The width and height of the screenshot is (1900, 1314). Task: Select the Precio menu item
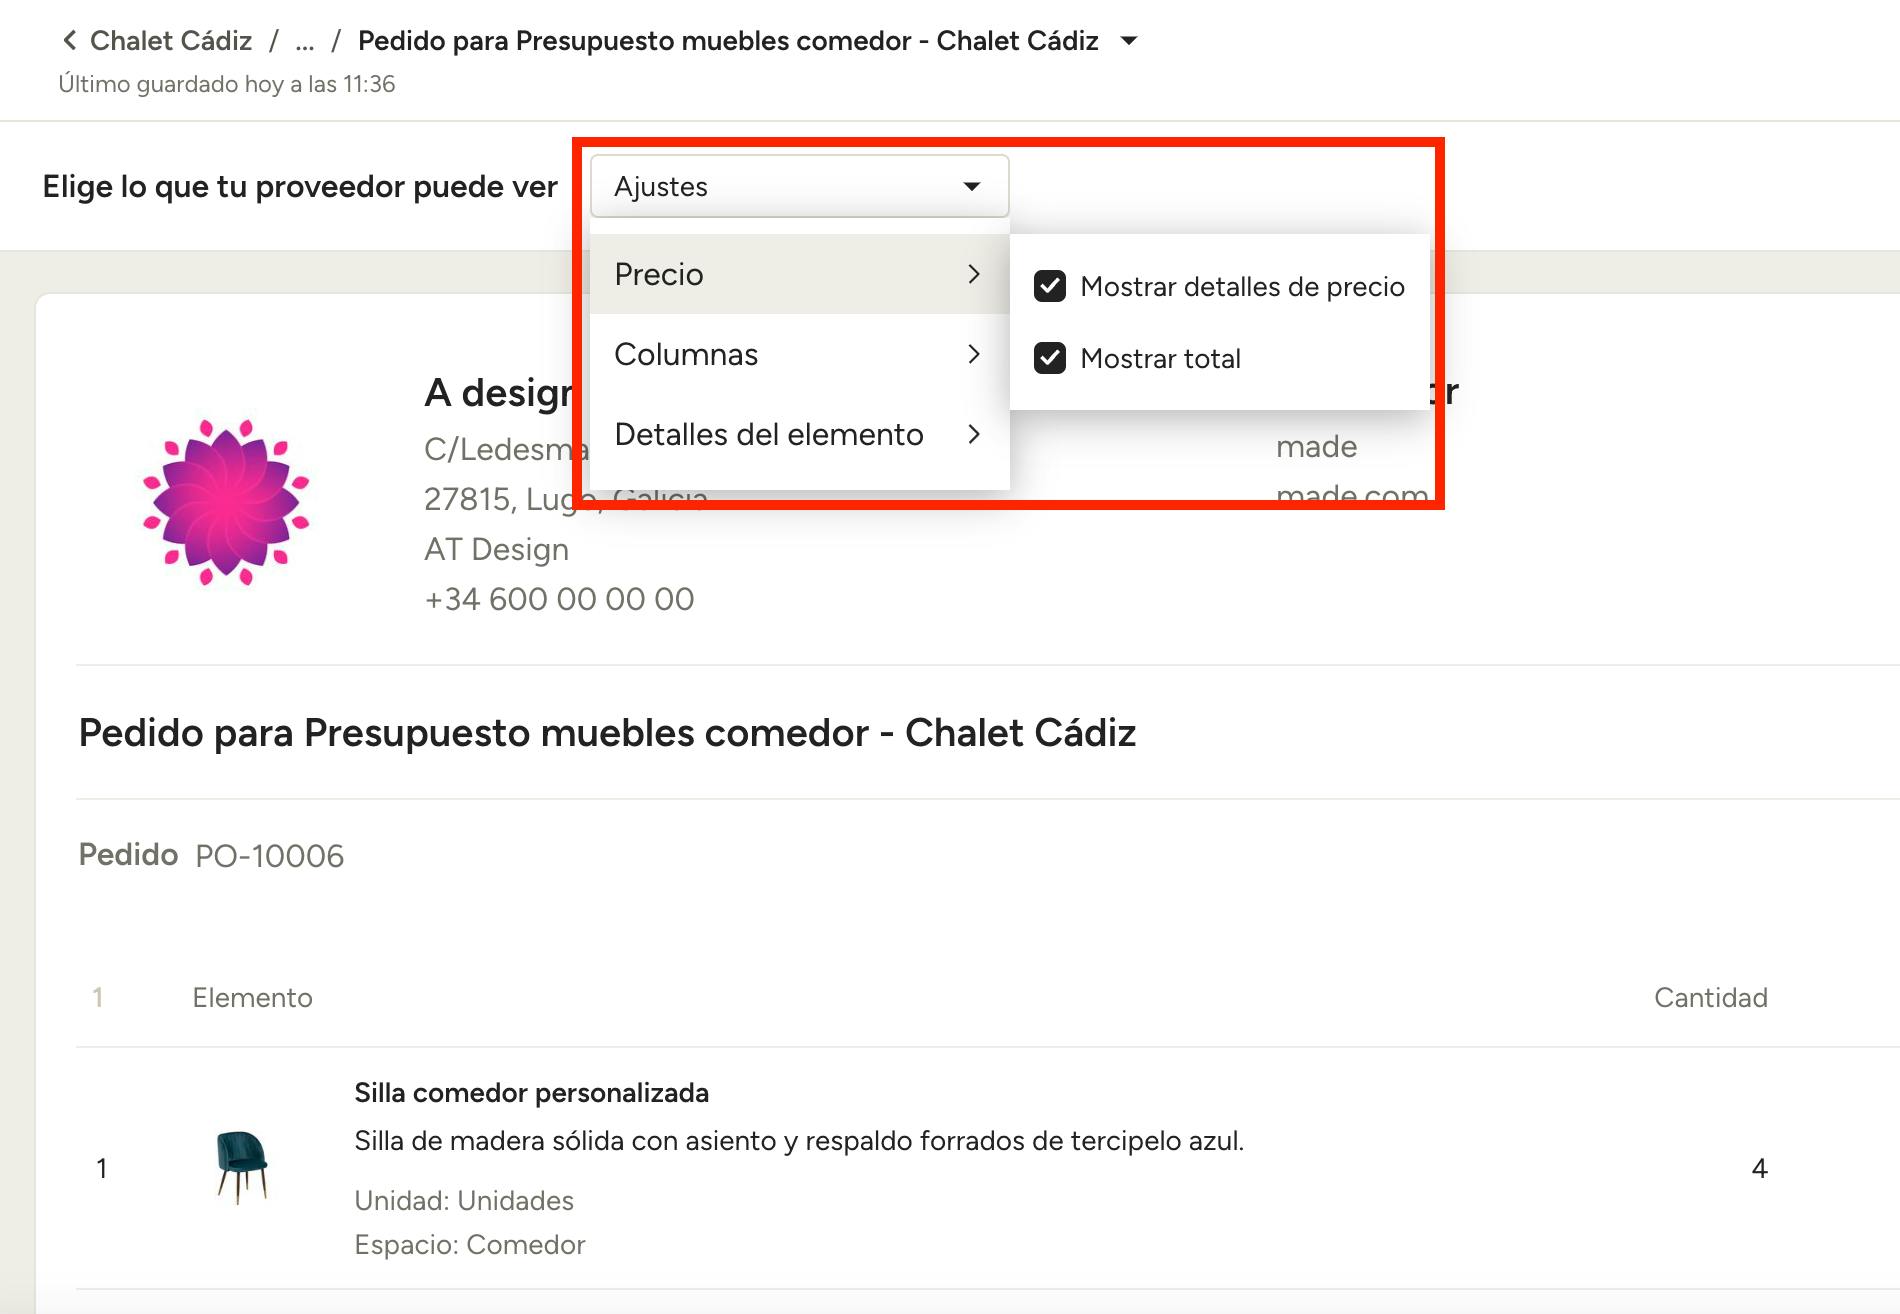coord(660,274)
